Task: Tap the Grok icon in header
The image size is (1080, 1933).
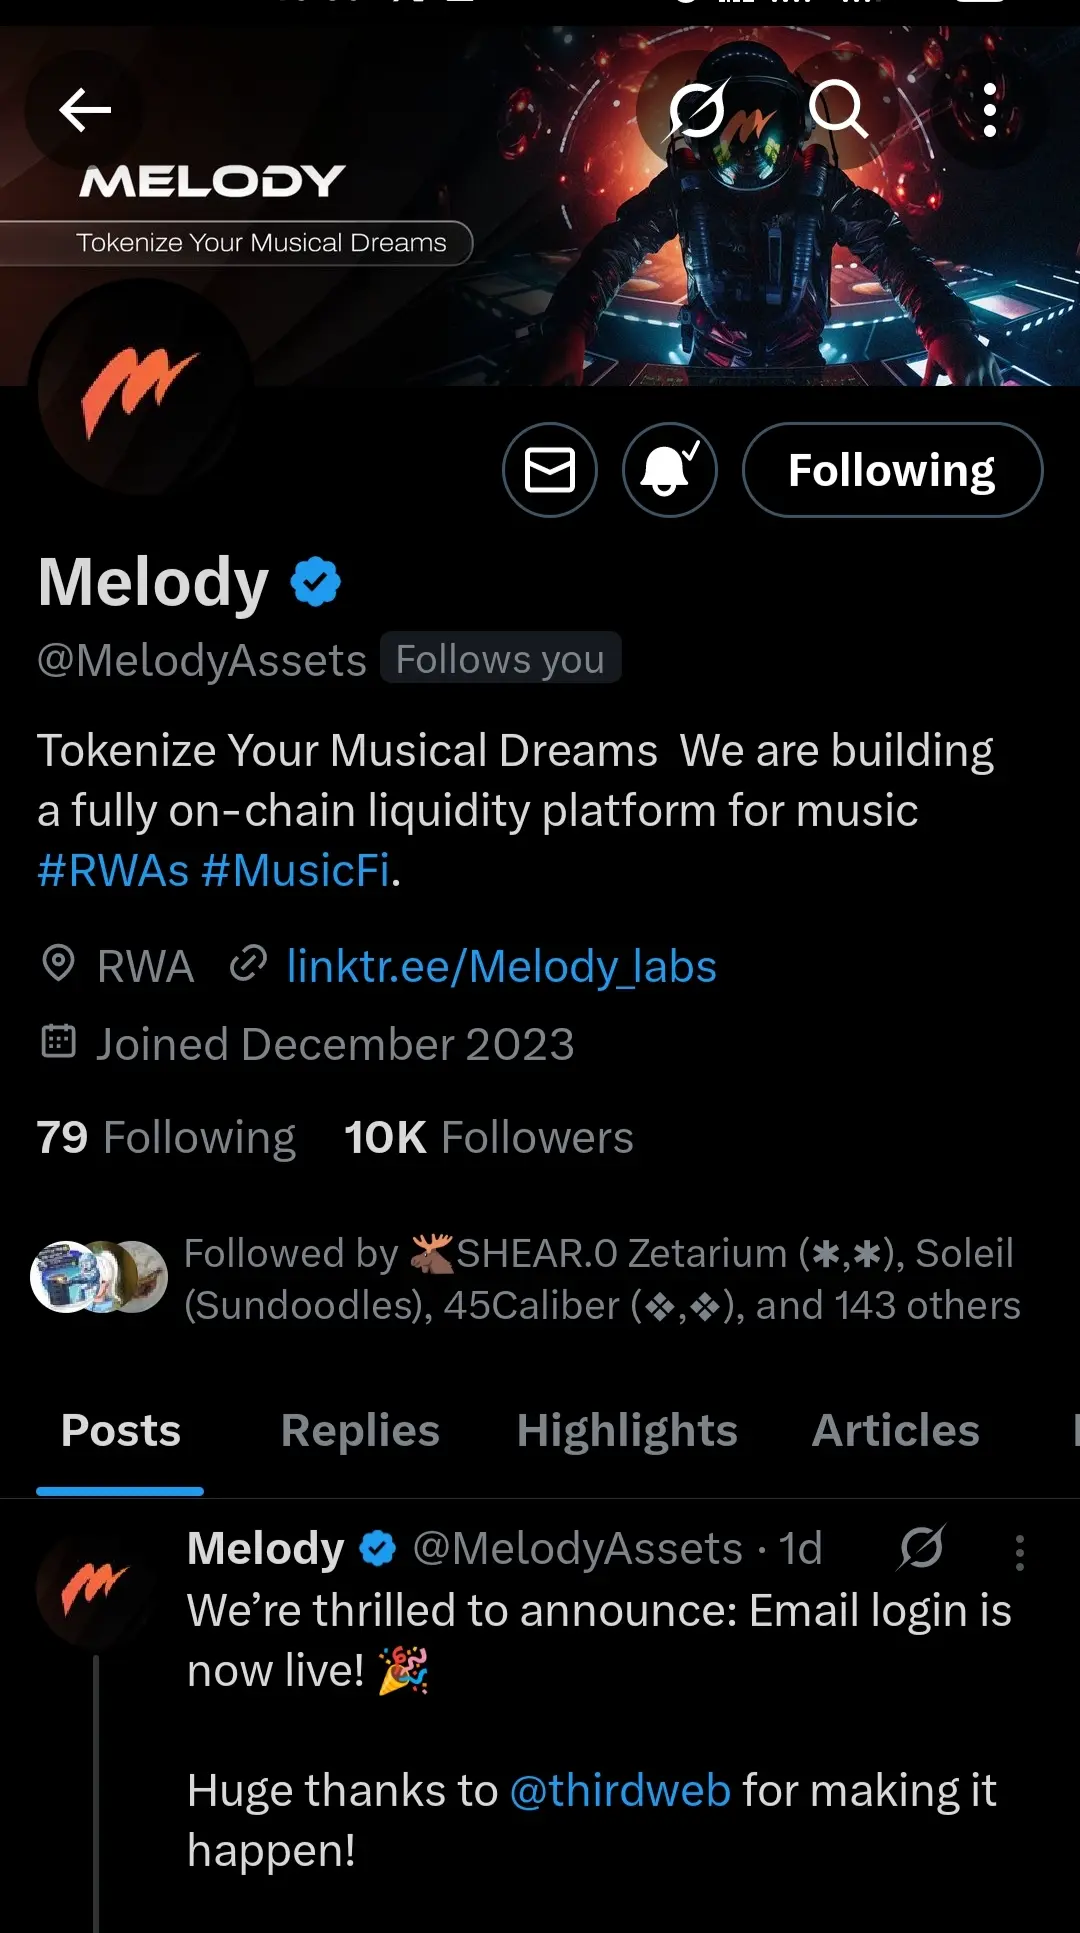Action: [697, 110]
